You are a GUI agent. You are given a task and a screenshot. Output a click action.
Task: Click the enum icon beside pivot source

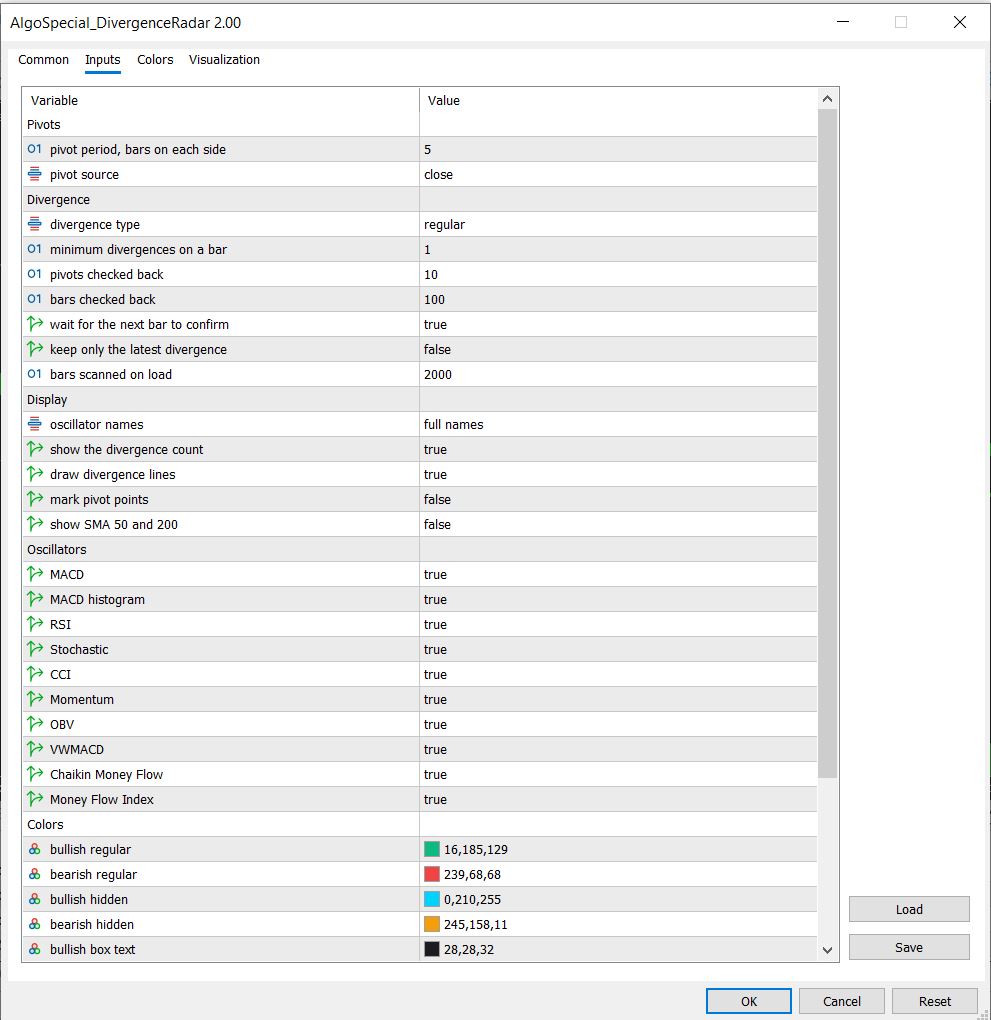[34, 174]
